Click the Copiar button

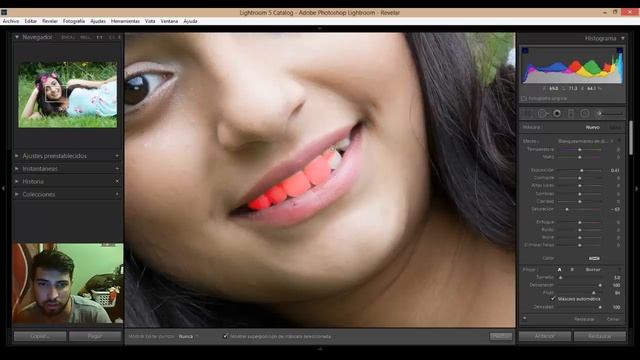40,336
